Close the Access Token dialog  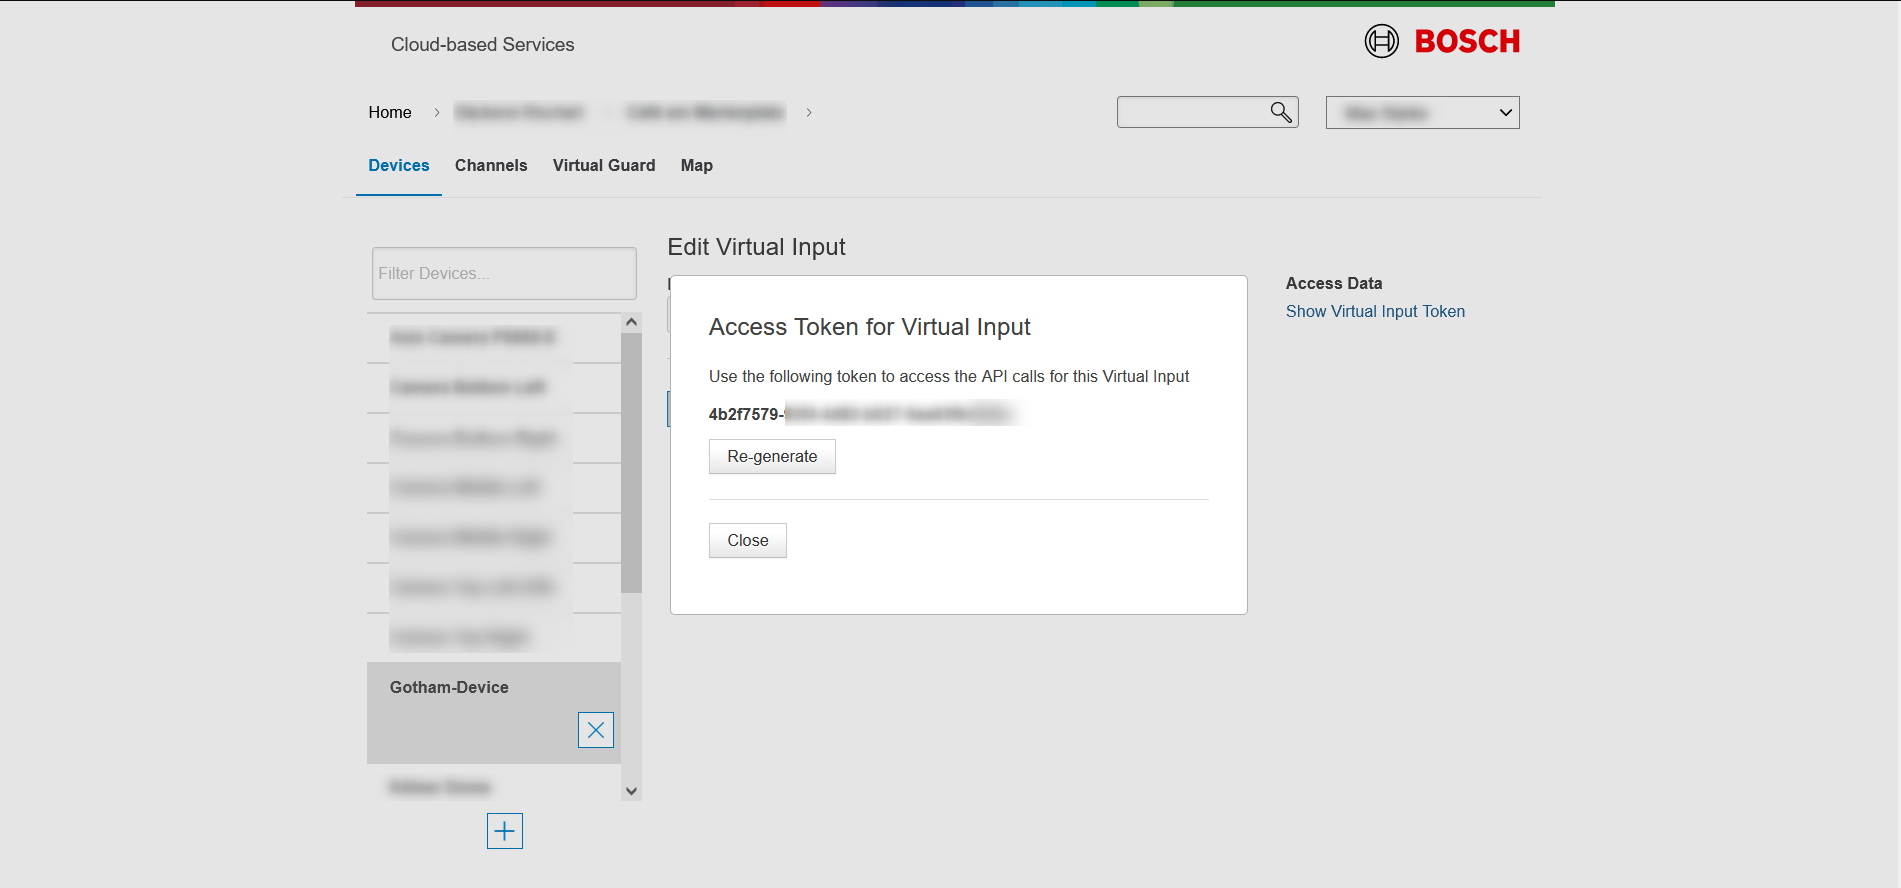[x=747, y=541]
